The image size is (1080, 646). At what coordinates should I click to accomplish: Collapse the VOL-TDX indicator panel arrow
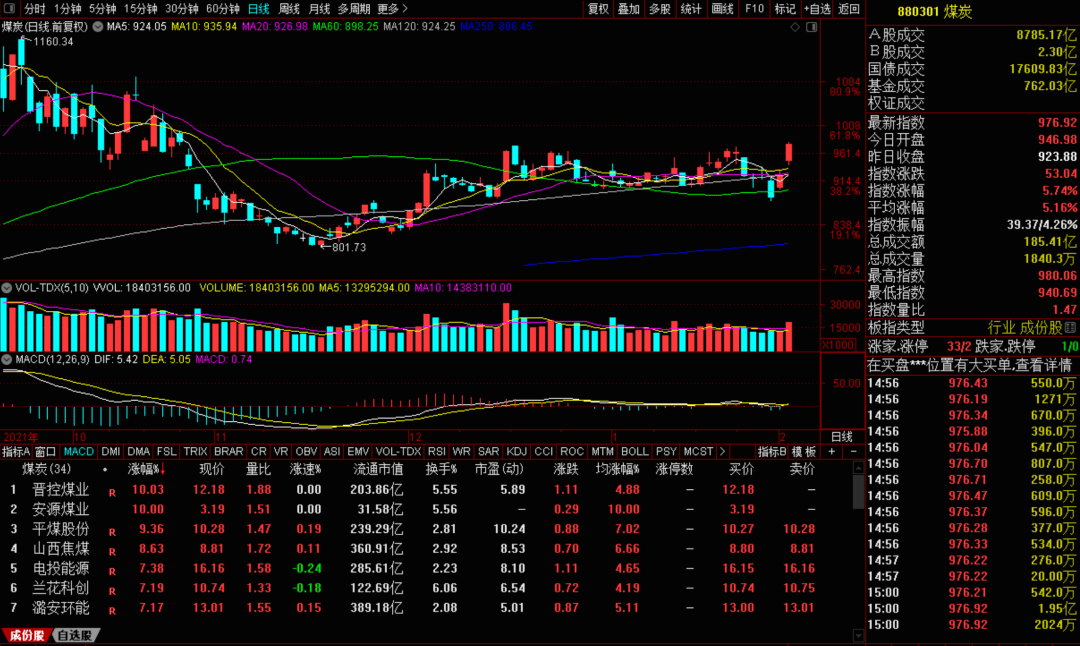6,288
